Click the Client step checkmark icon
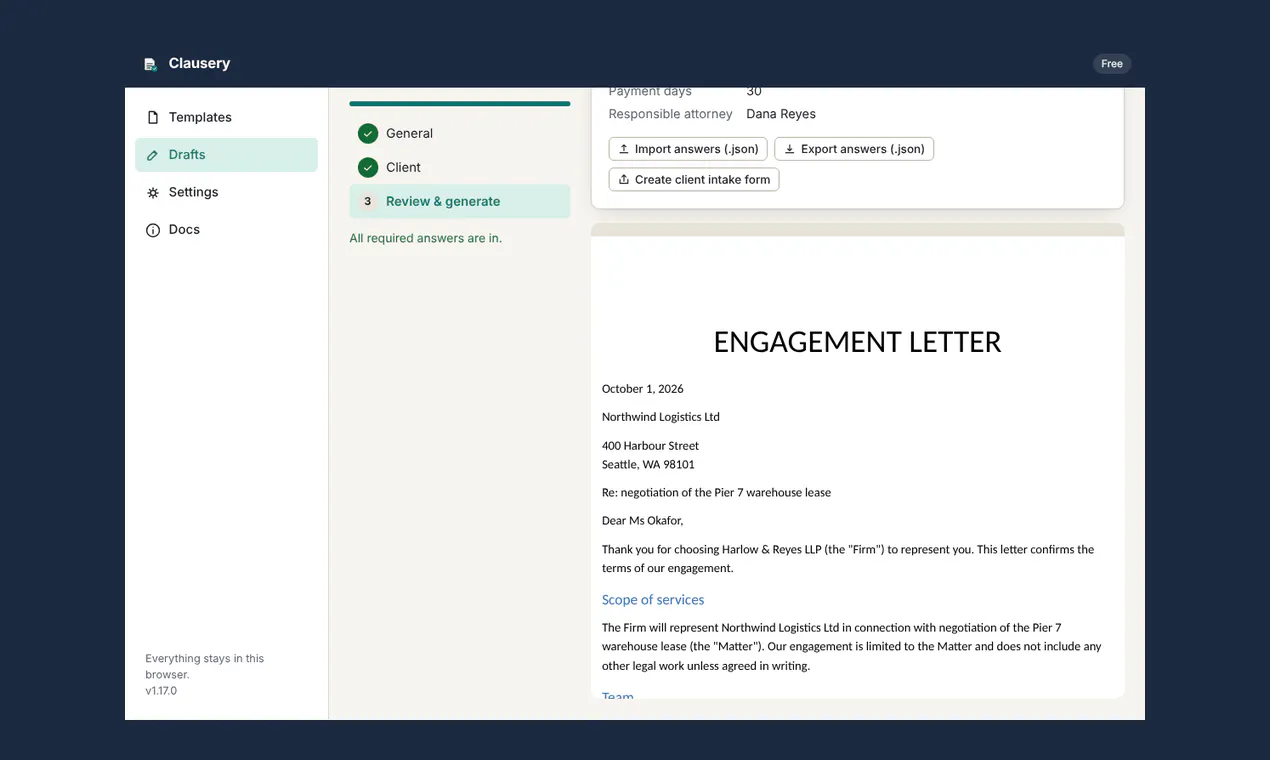Viewport: 1270px width, 760px height. 368,167
